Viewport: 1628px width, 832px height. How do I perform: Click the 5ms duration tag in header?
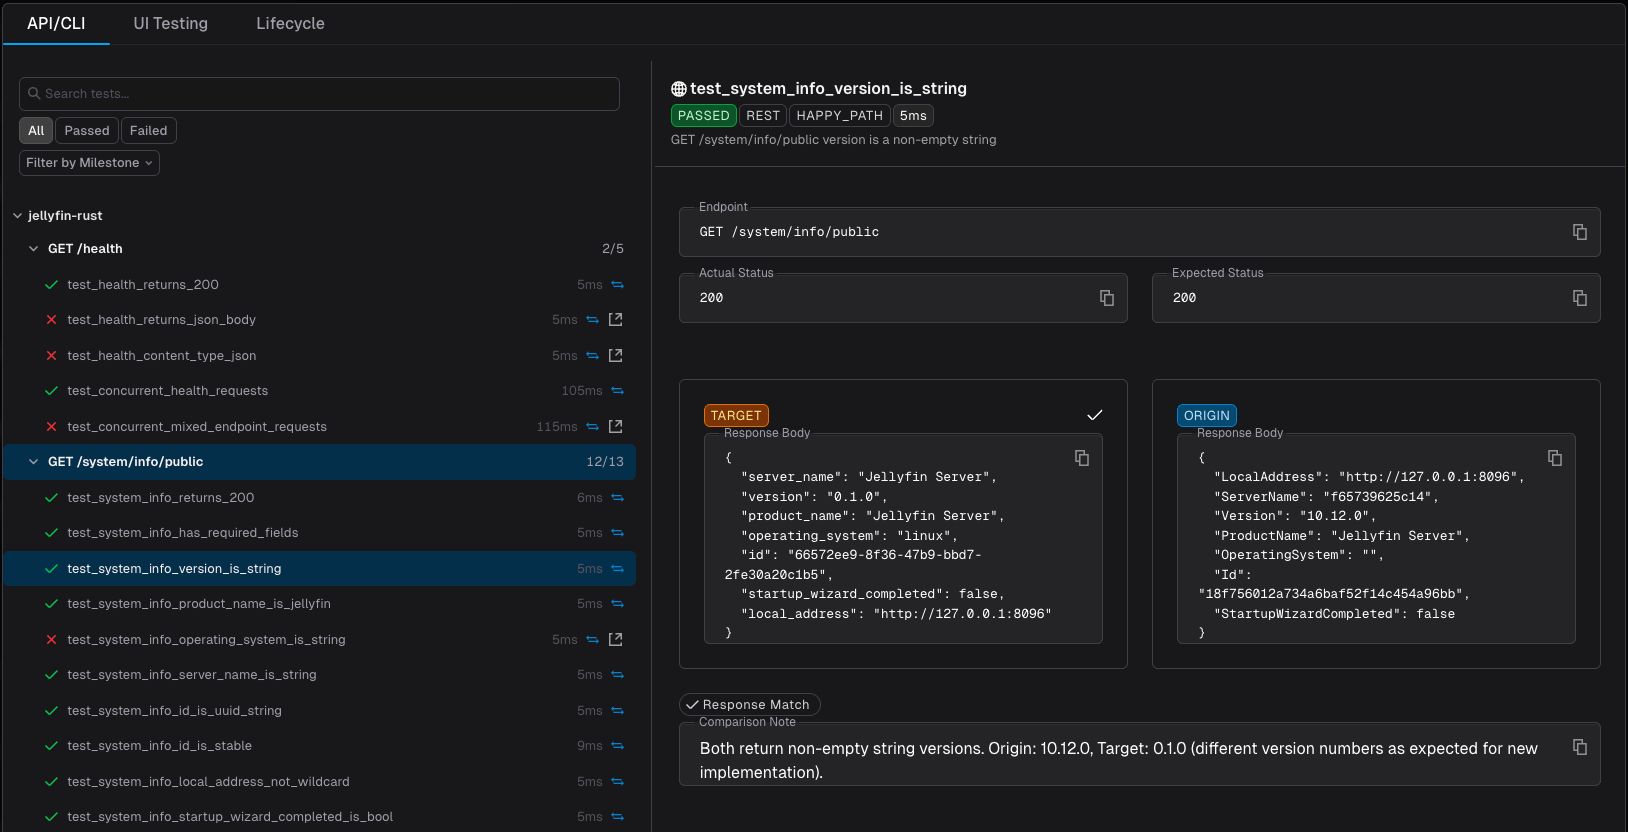tap(913, 116)
